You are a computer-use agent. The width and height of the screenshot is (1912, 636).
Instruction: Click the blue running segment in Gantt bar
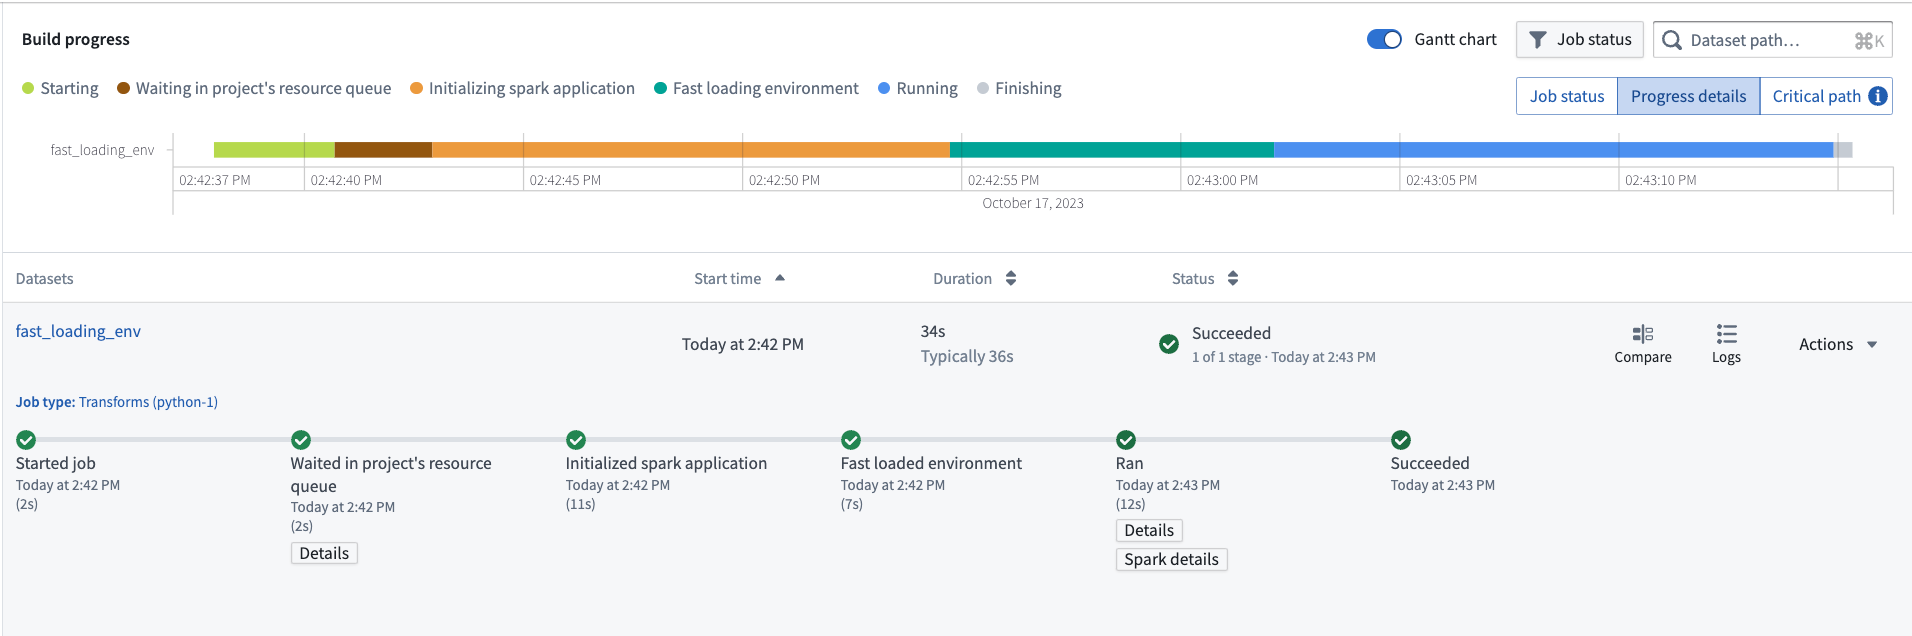click(1553, 150)
